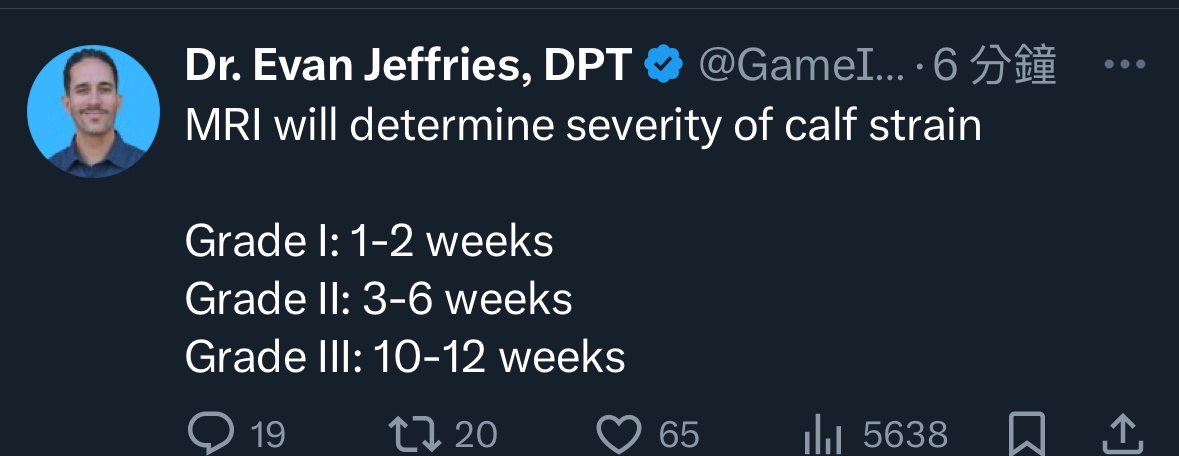Bookmark this tweet using the bookmark icon
1179x456 pixels.
(x=1027, y=434)
